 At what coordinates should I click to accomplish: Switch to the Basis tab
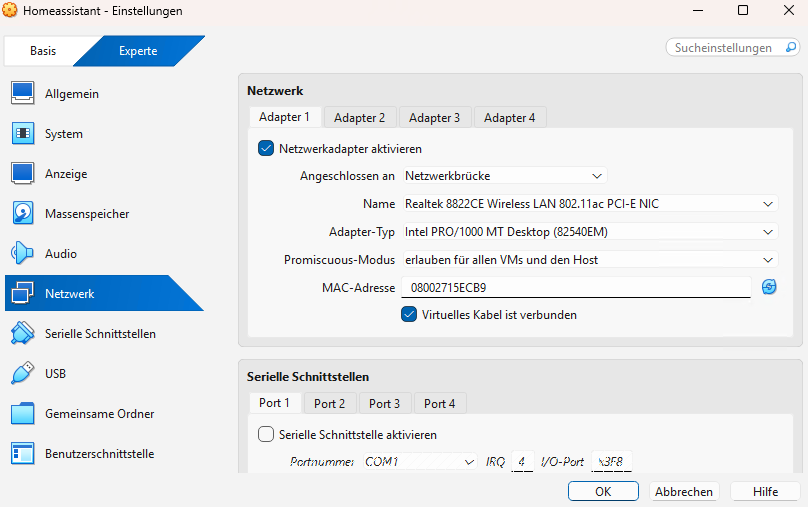point(43,50)
